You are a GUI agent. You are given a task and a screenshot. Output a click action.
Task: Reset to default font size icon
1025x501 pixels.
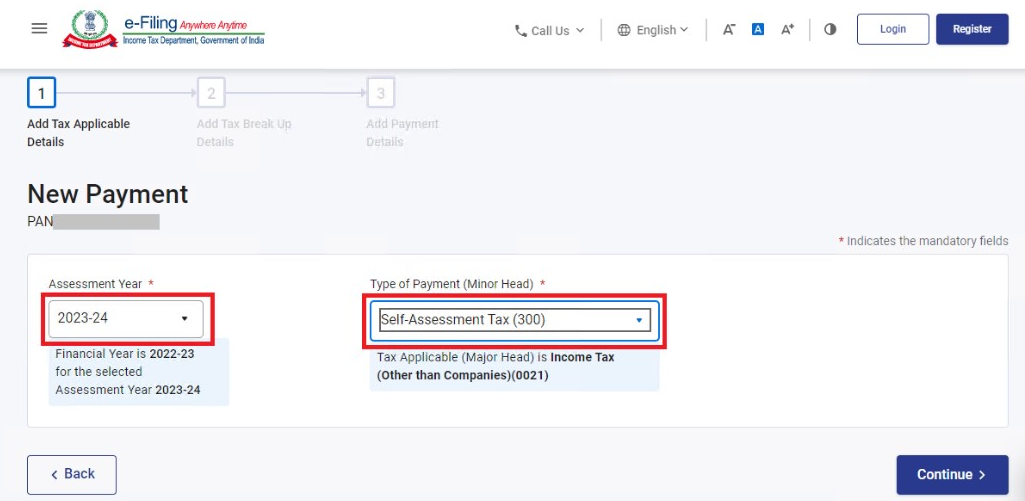(758, 30)
